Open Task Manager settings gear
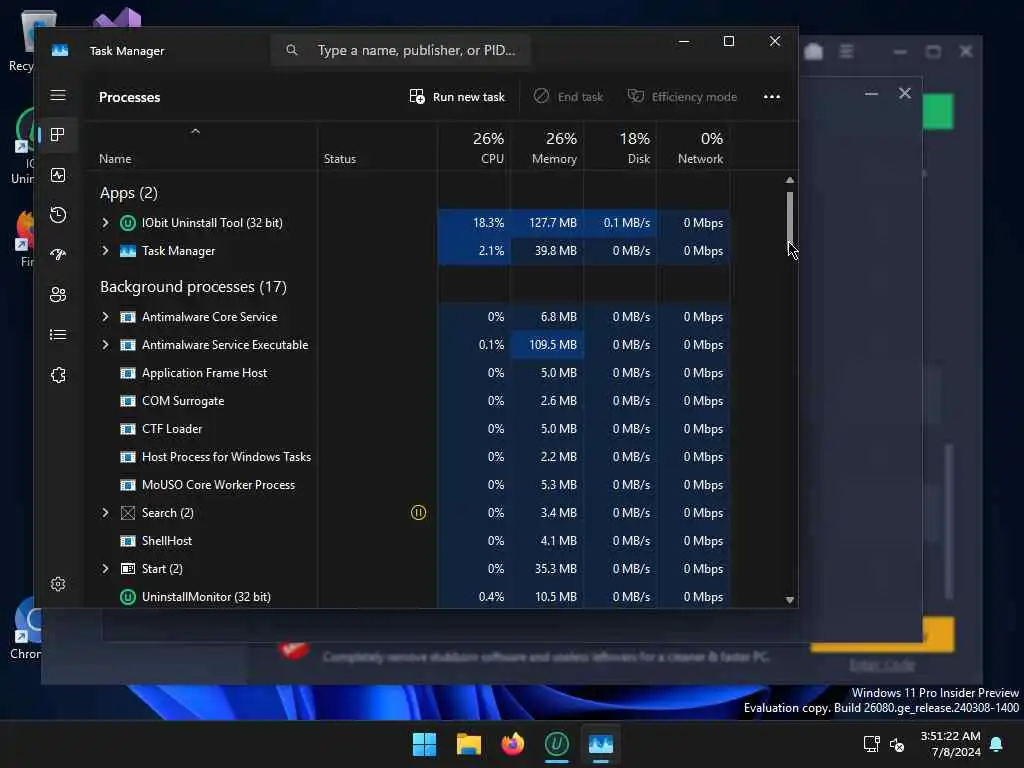The height and width of the screenshot is (768, 1024). tap(57, 584)
